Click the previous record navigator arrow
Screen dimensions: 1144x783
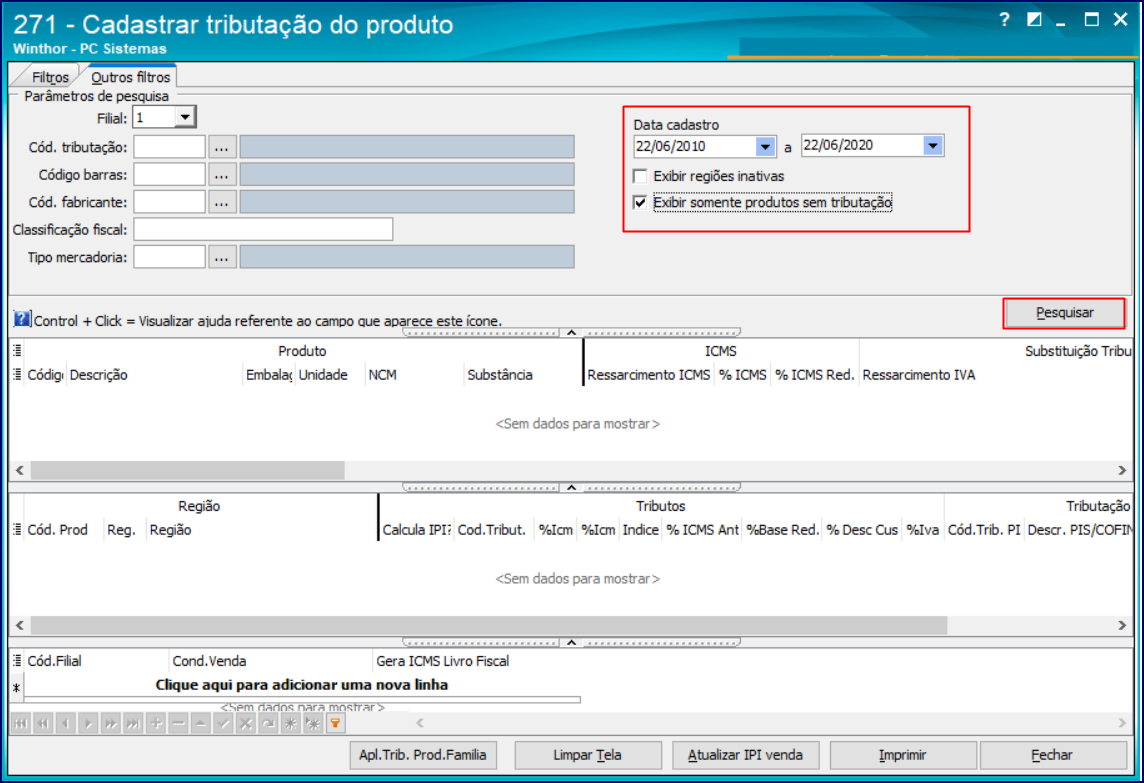point(66,724)
